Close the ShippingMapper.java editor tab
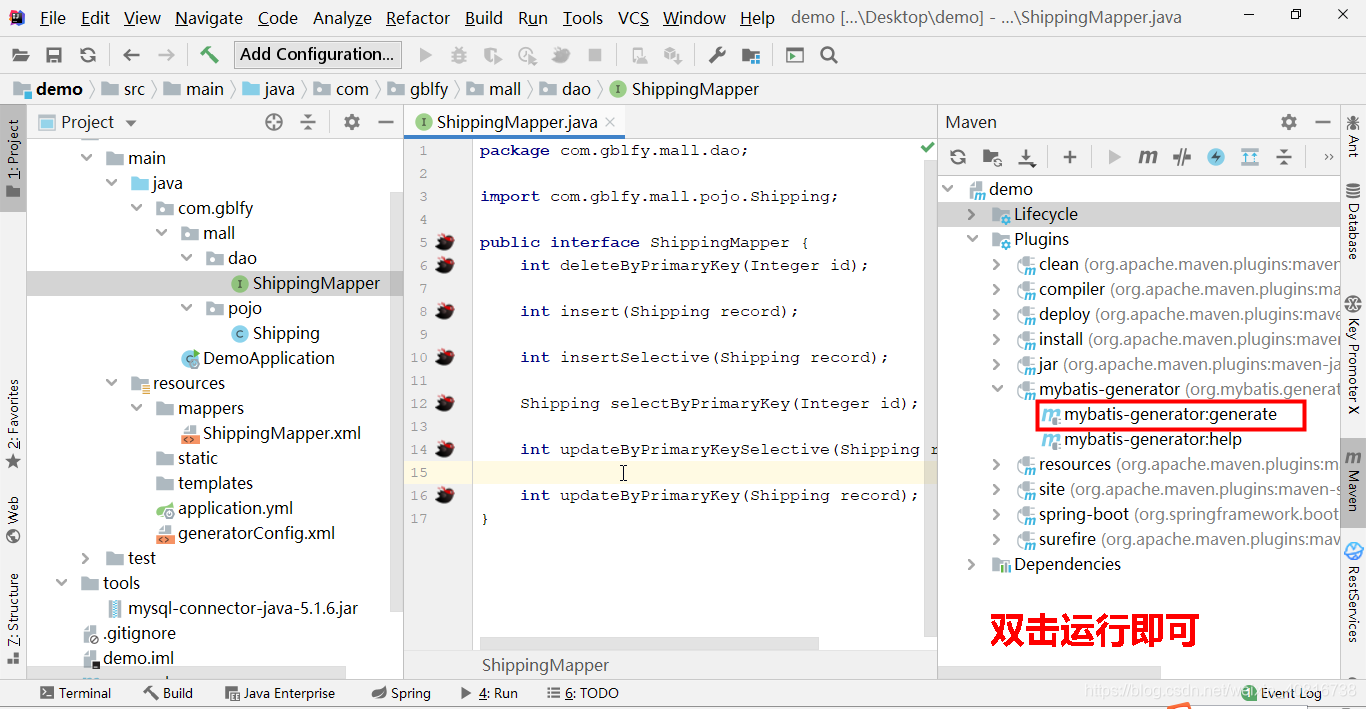1366x709 pixels. 610,122
